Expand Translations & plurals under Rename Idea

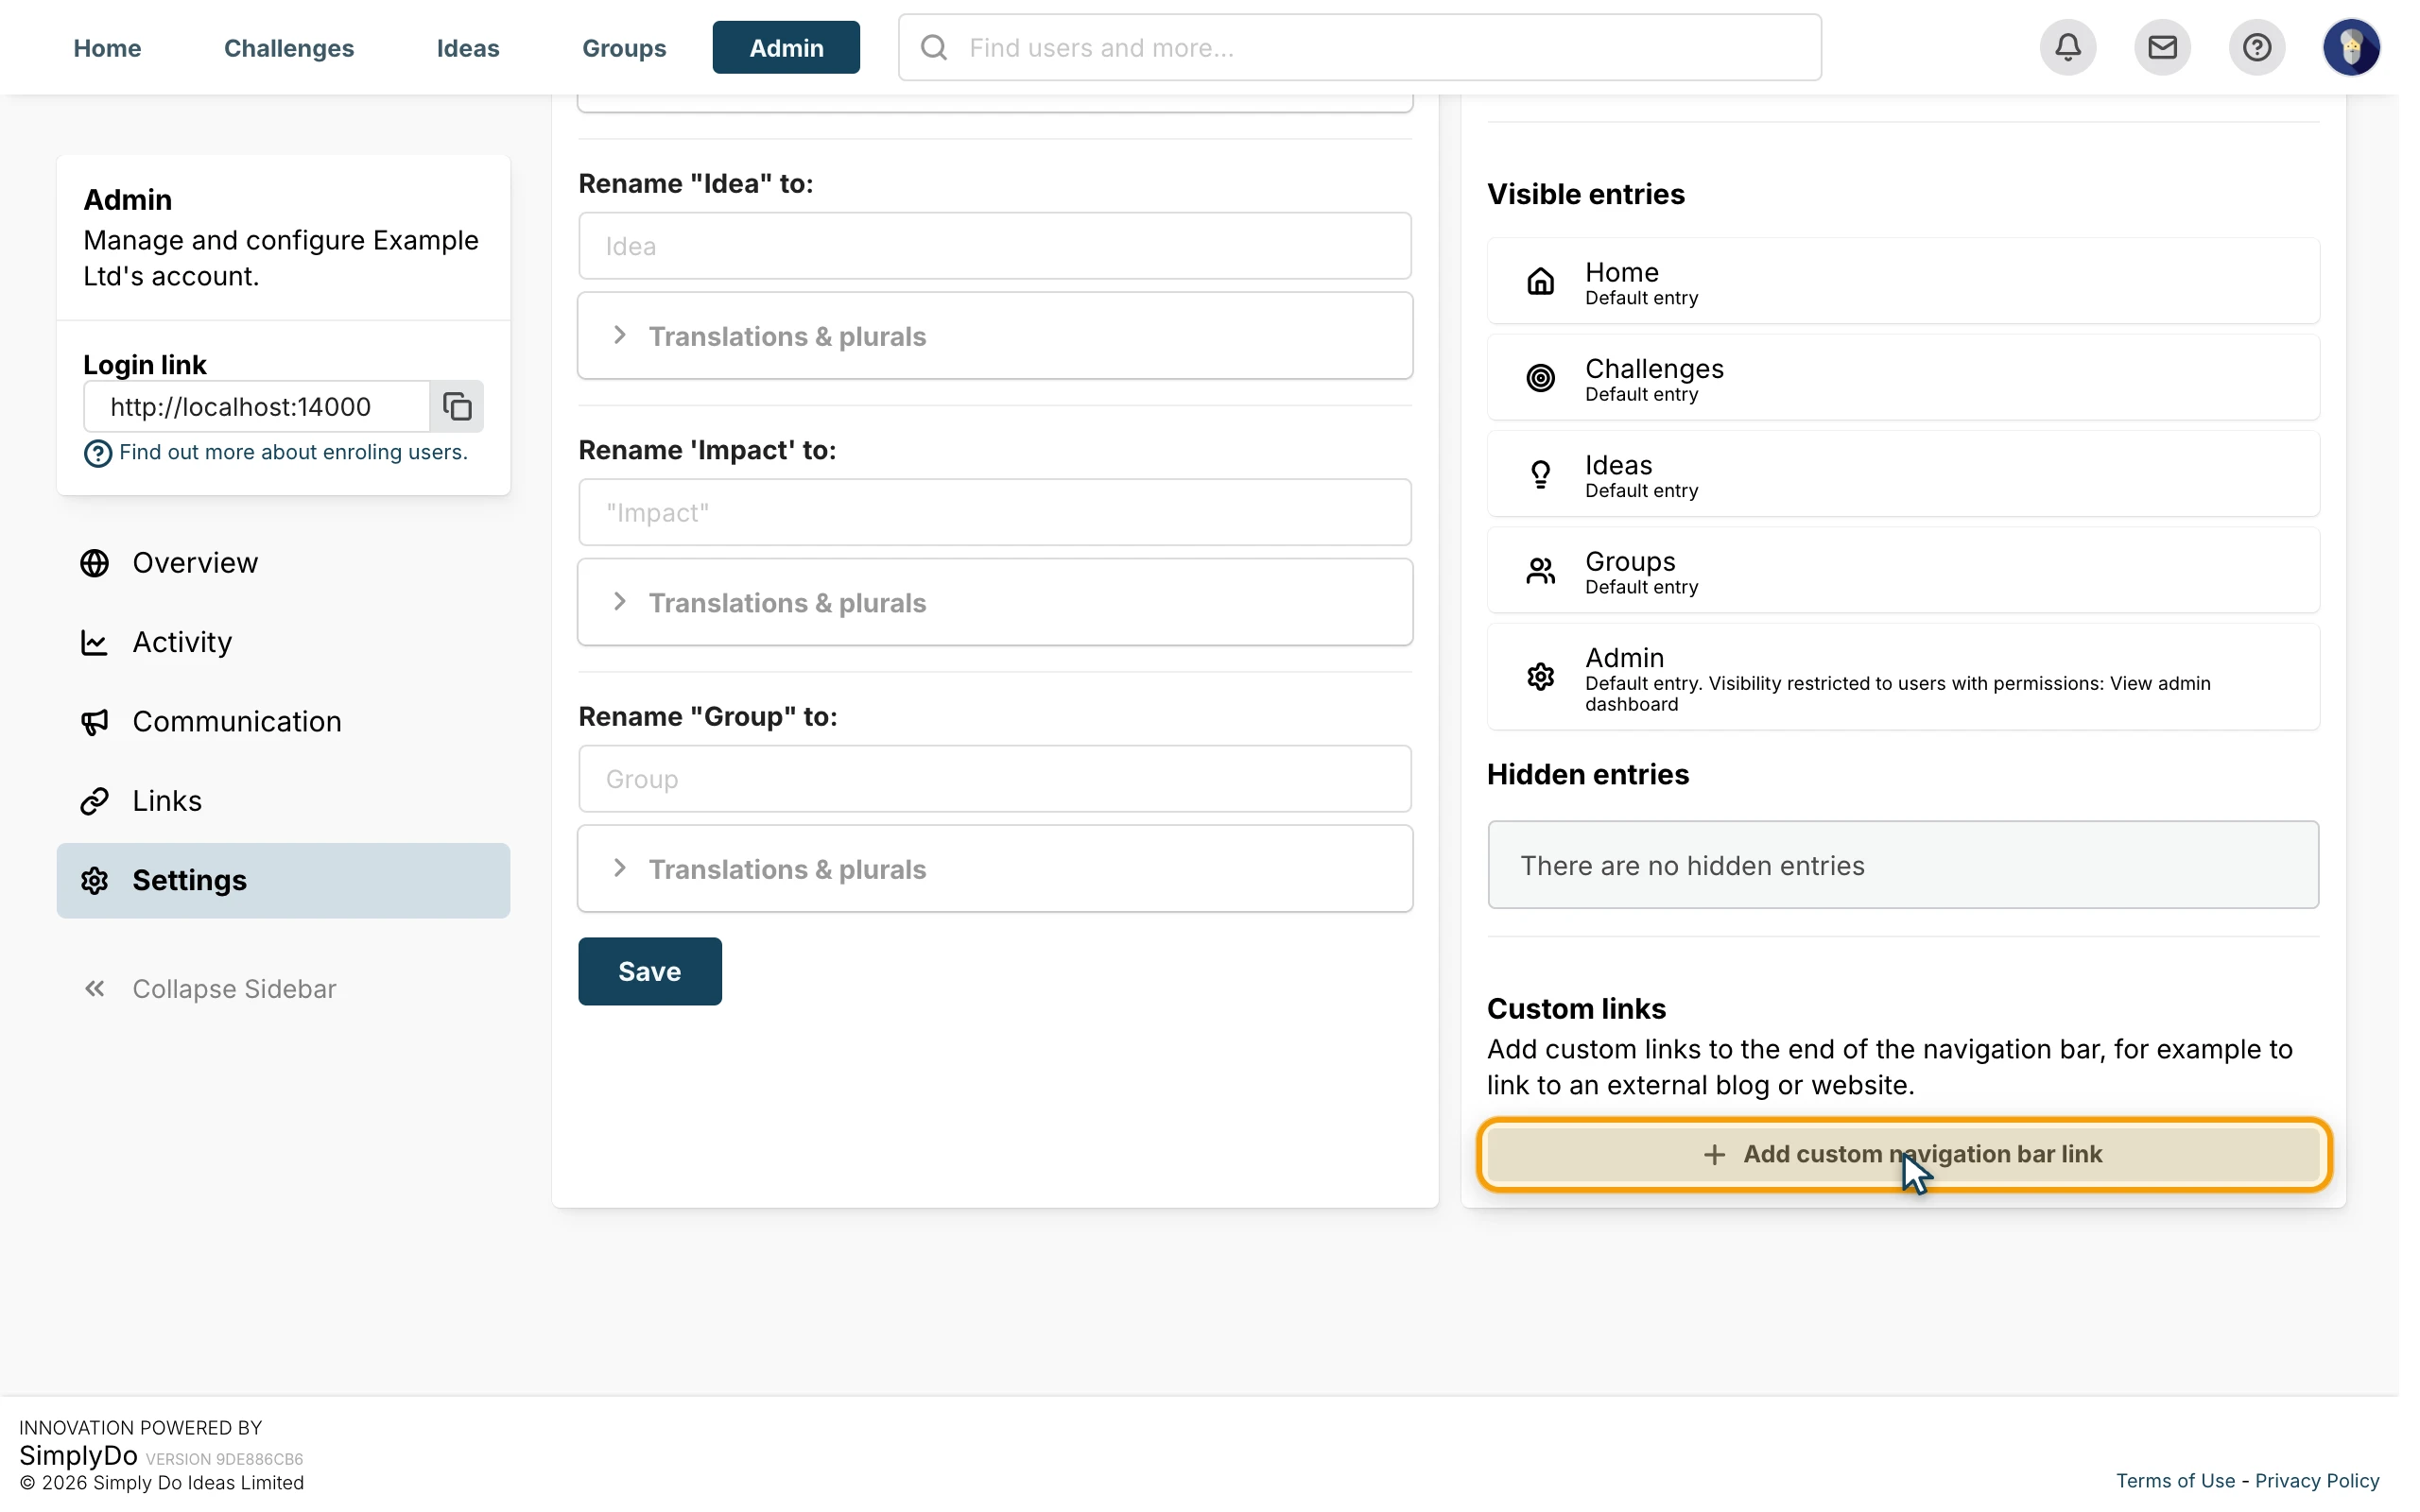click(994, 336)
